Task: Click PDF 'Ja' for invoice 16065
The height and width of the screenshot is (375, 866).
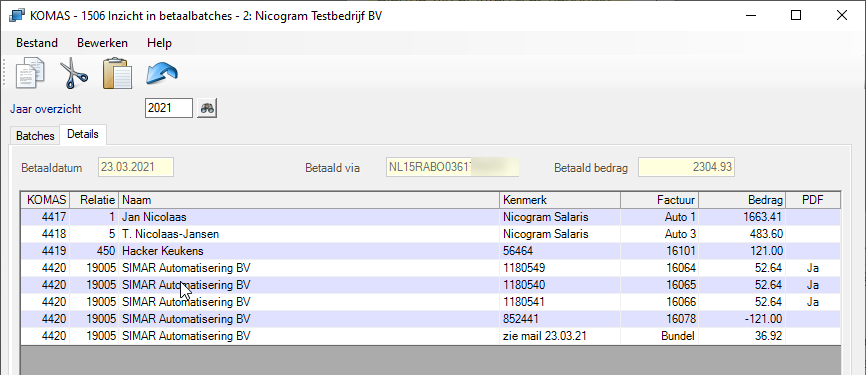Action: pyautogui.click(x=812, y=286)
